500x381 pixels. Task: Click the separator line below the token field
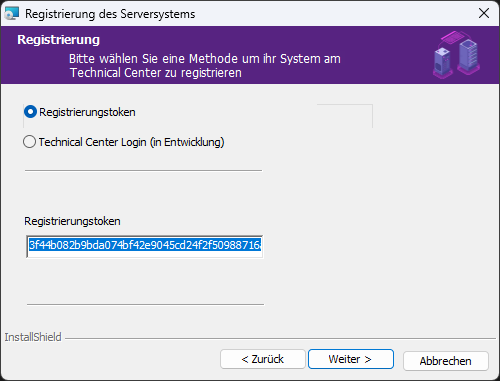tap(145, 304)
